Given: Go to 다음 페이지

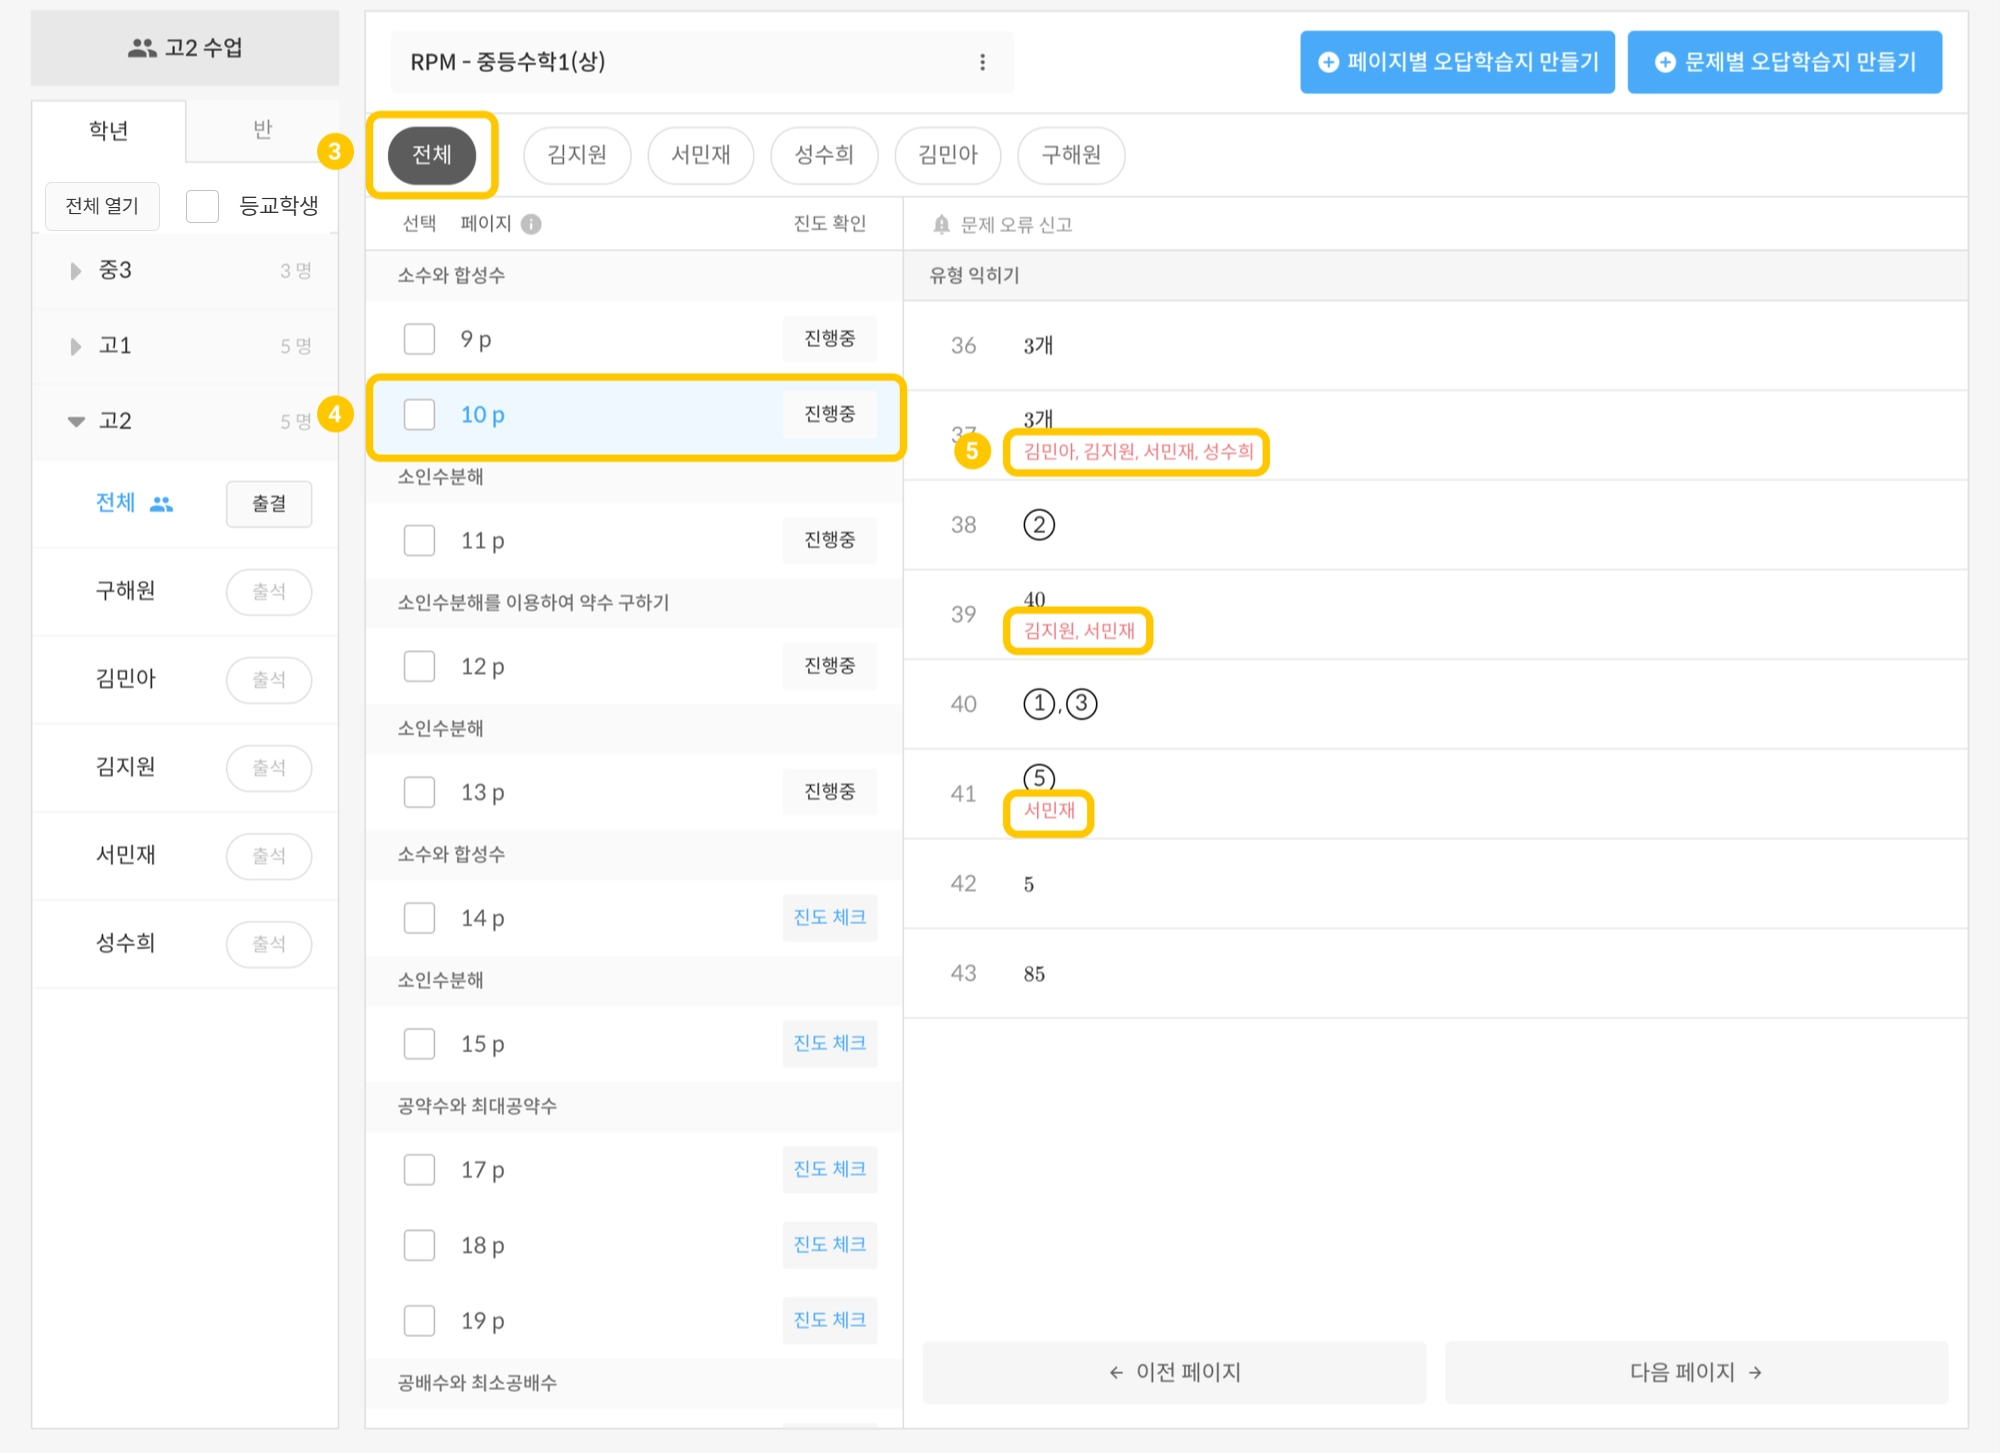Looking at the screenshot, I should (1695, 1372).
